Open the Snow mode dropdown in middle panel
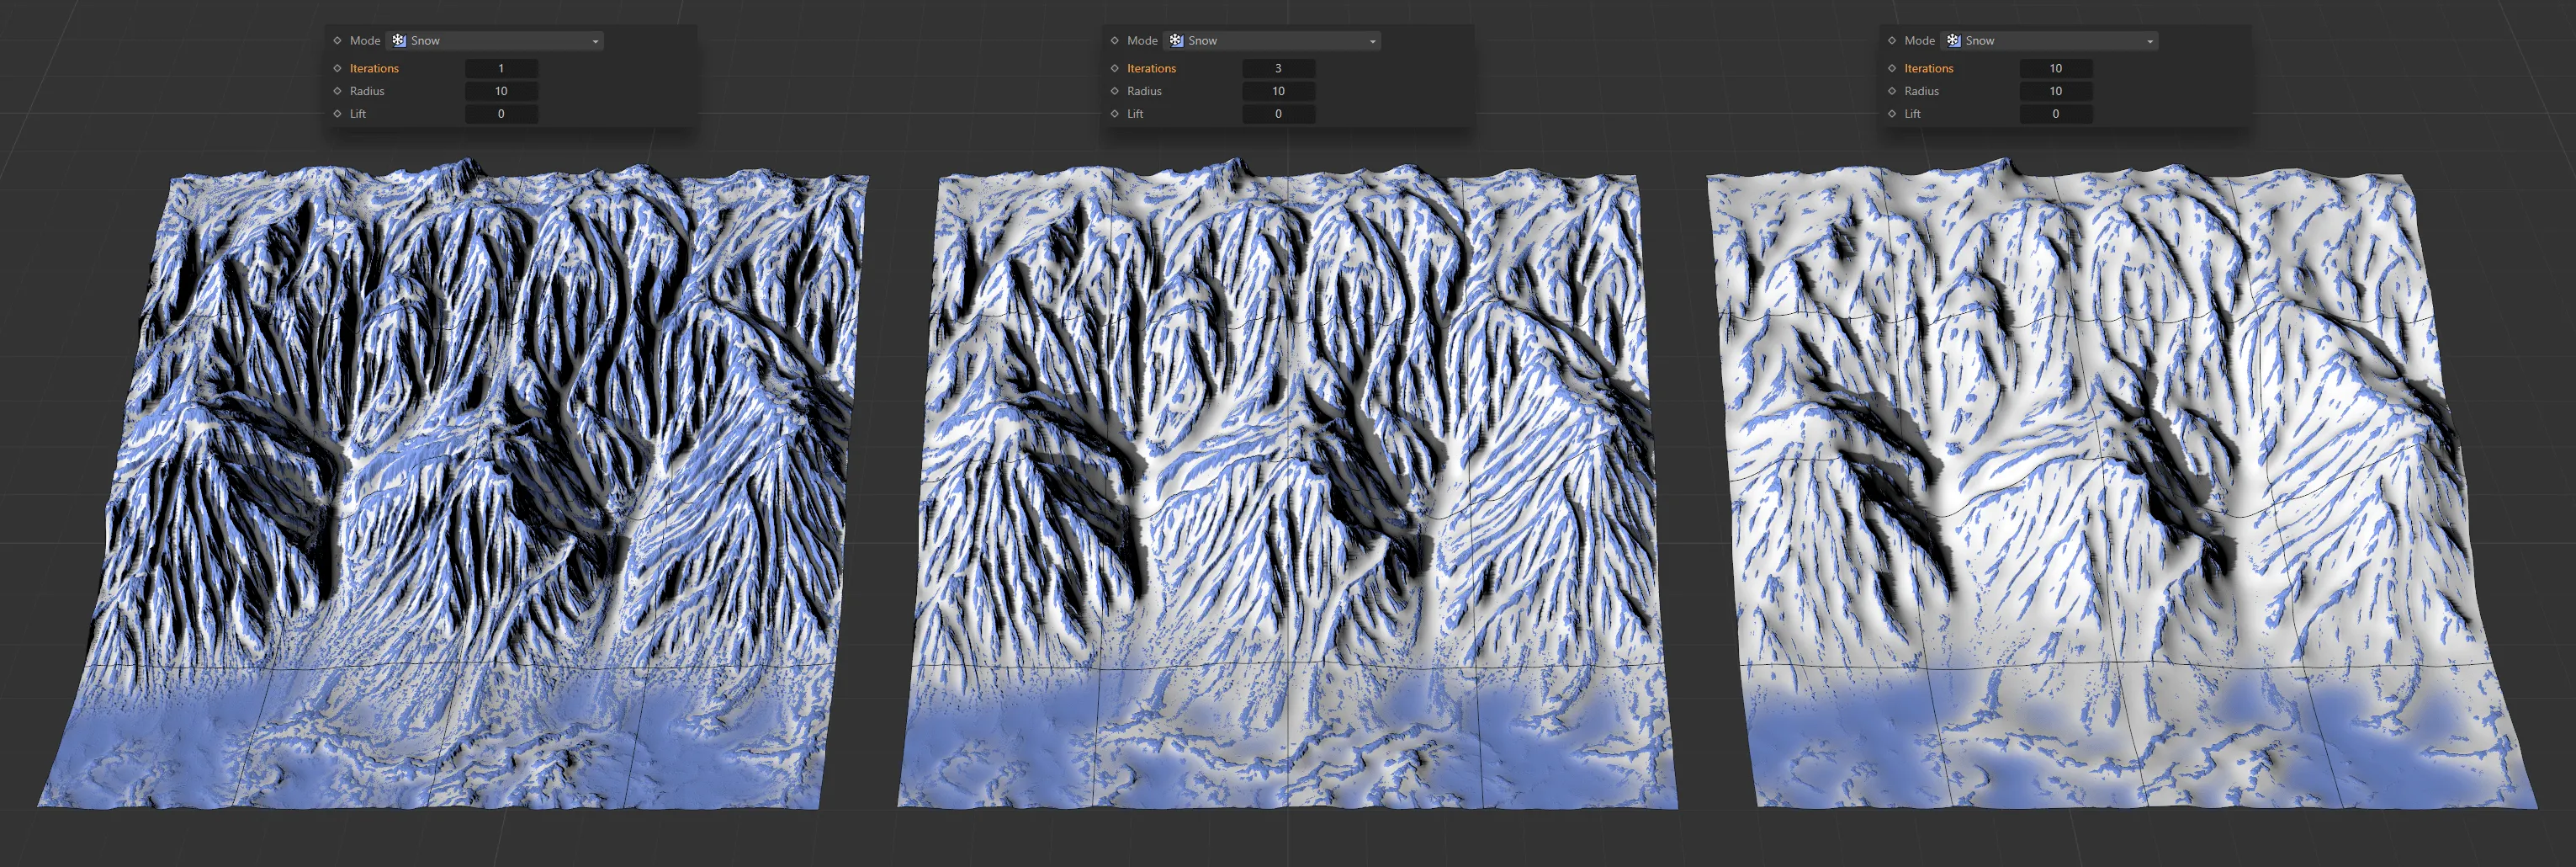Viewport: 2576px width, 867px height. pyautogui.click(x=1373, y=40)
